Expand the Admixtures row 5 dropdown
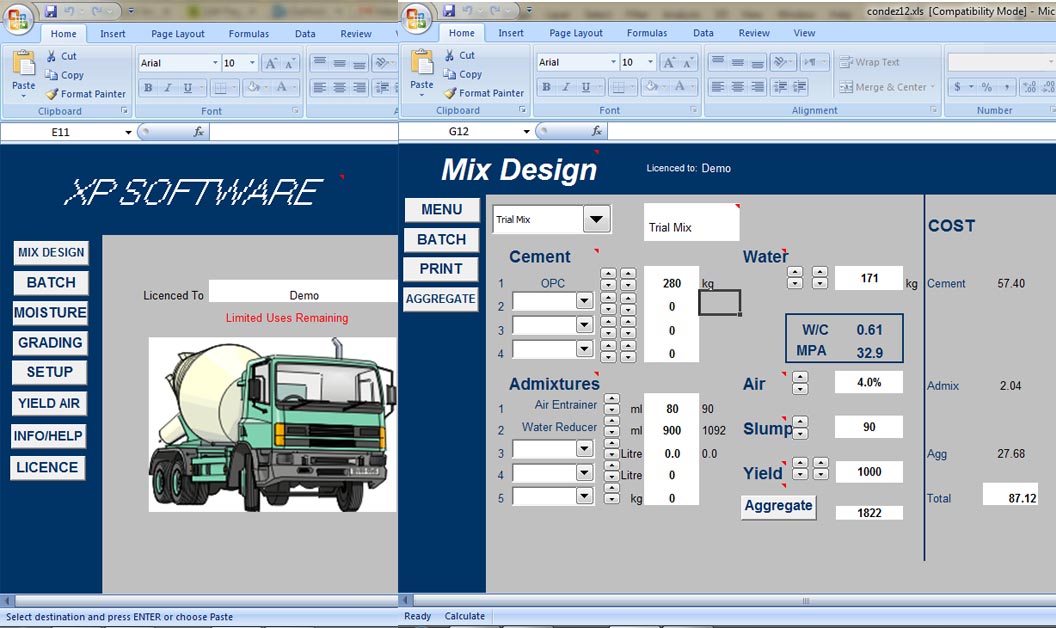Screen dimensions: 1056x628 coord(584,496)
